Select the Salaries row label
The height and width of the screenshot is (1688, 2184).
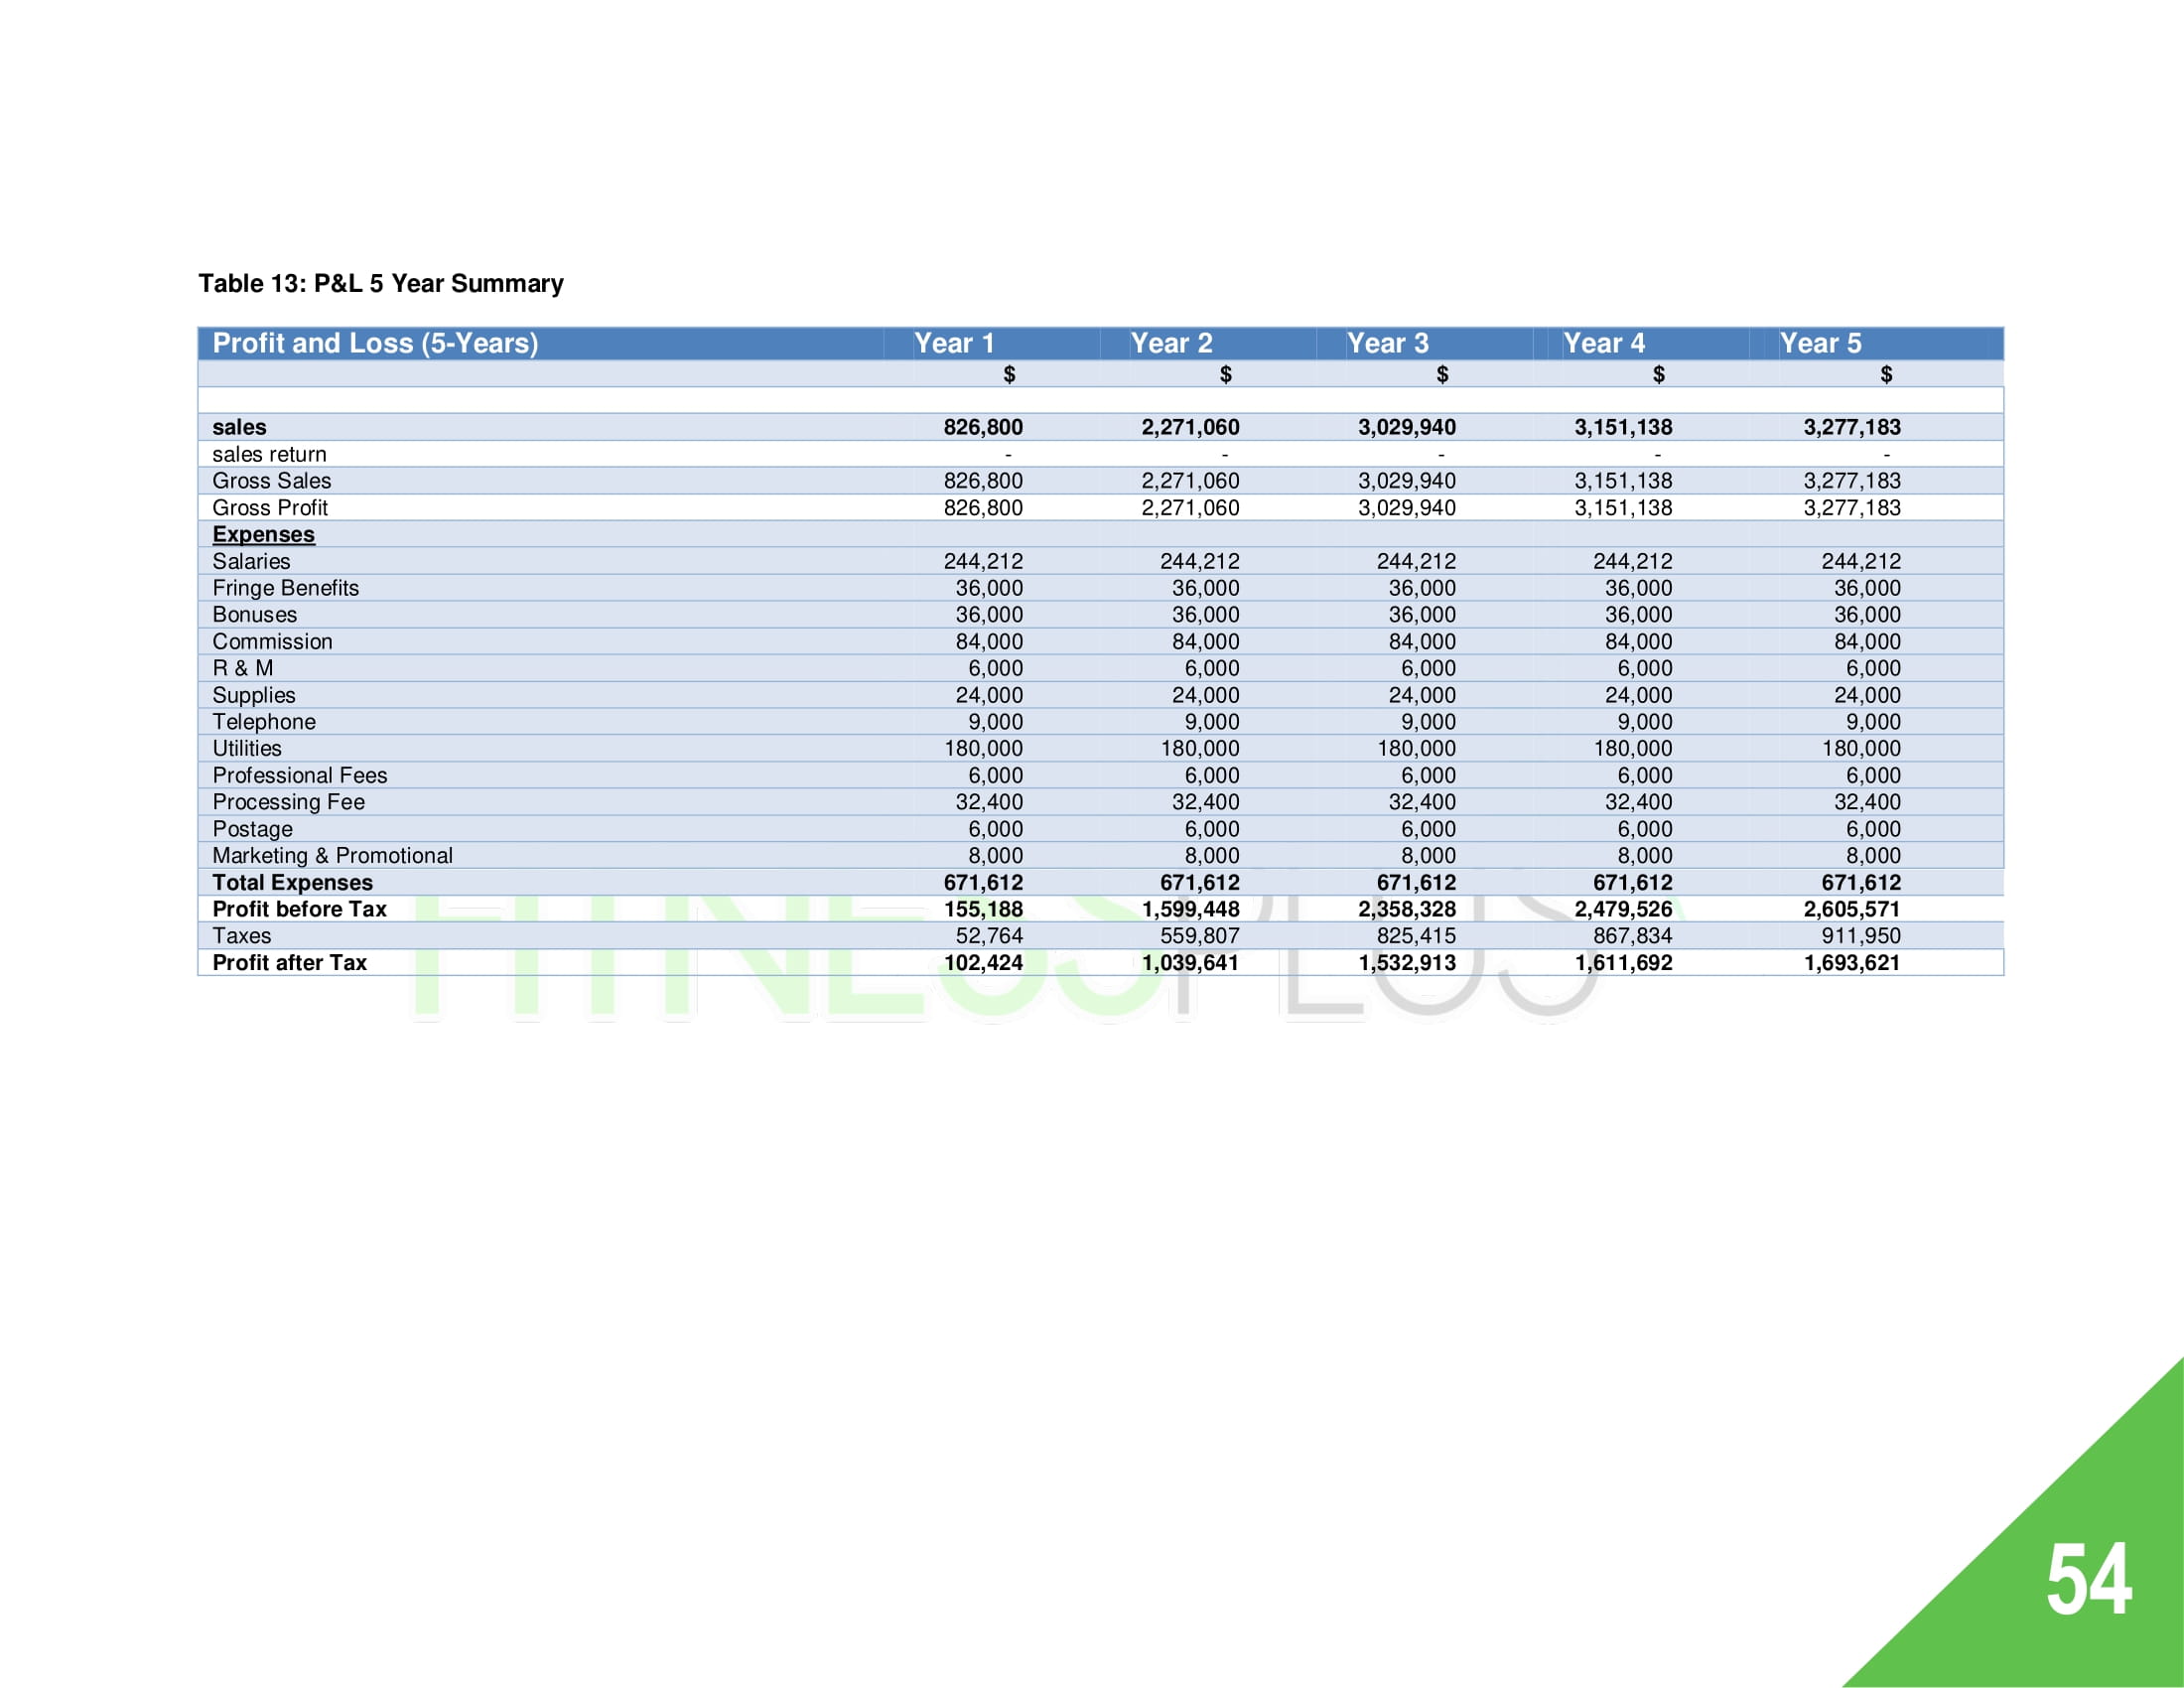(251, 561)
